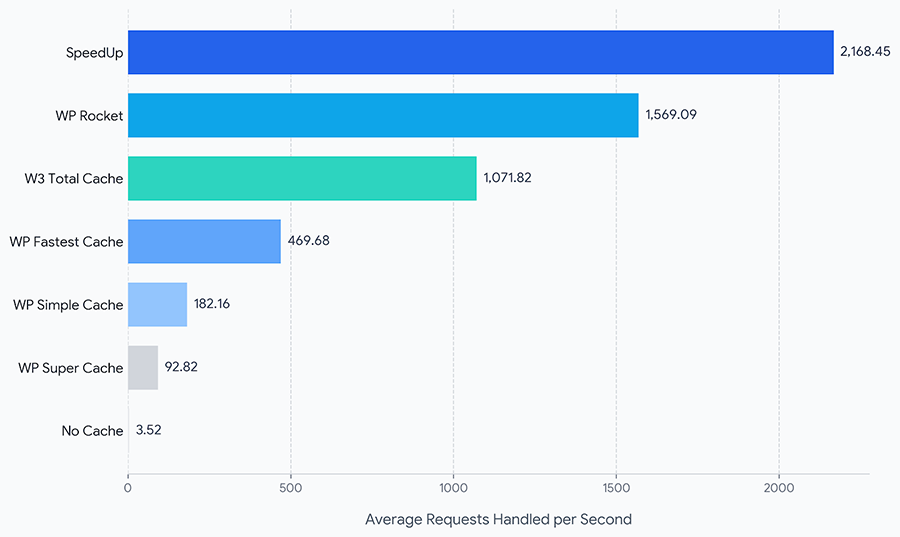This screenshot has width=900, height=537.
Task: Click the WP Fastest Cache label
Action: coord(66,241)
